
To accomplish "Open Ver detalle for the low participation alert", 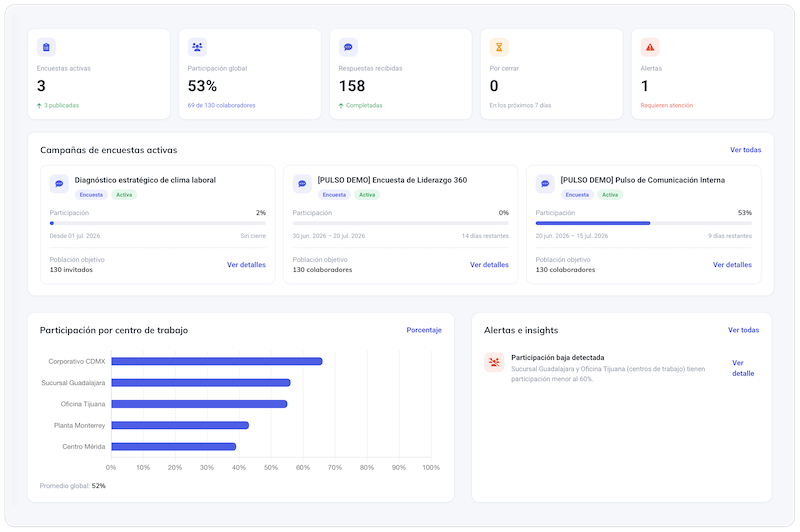I will [743, 368].
